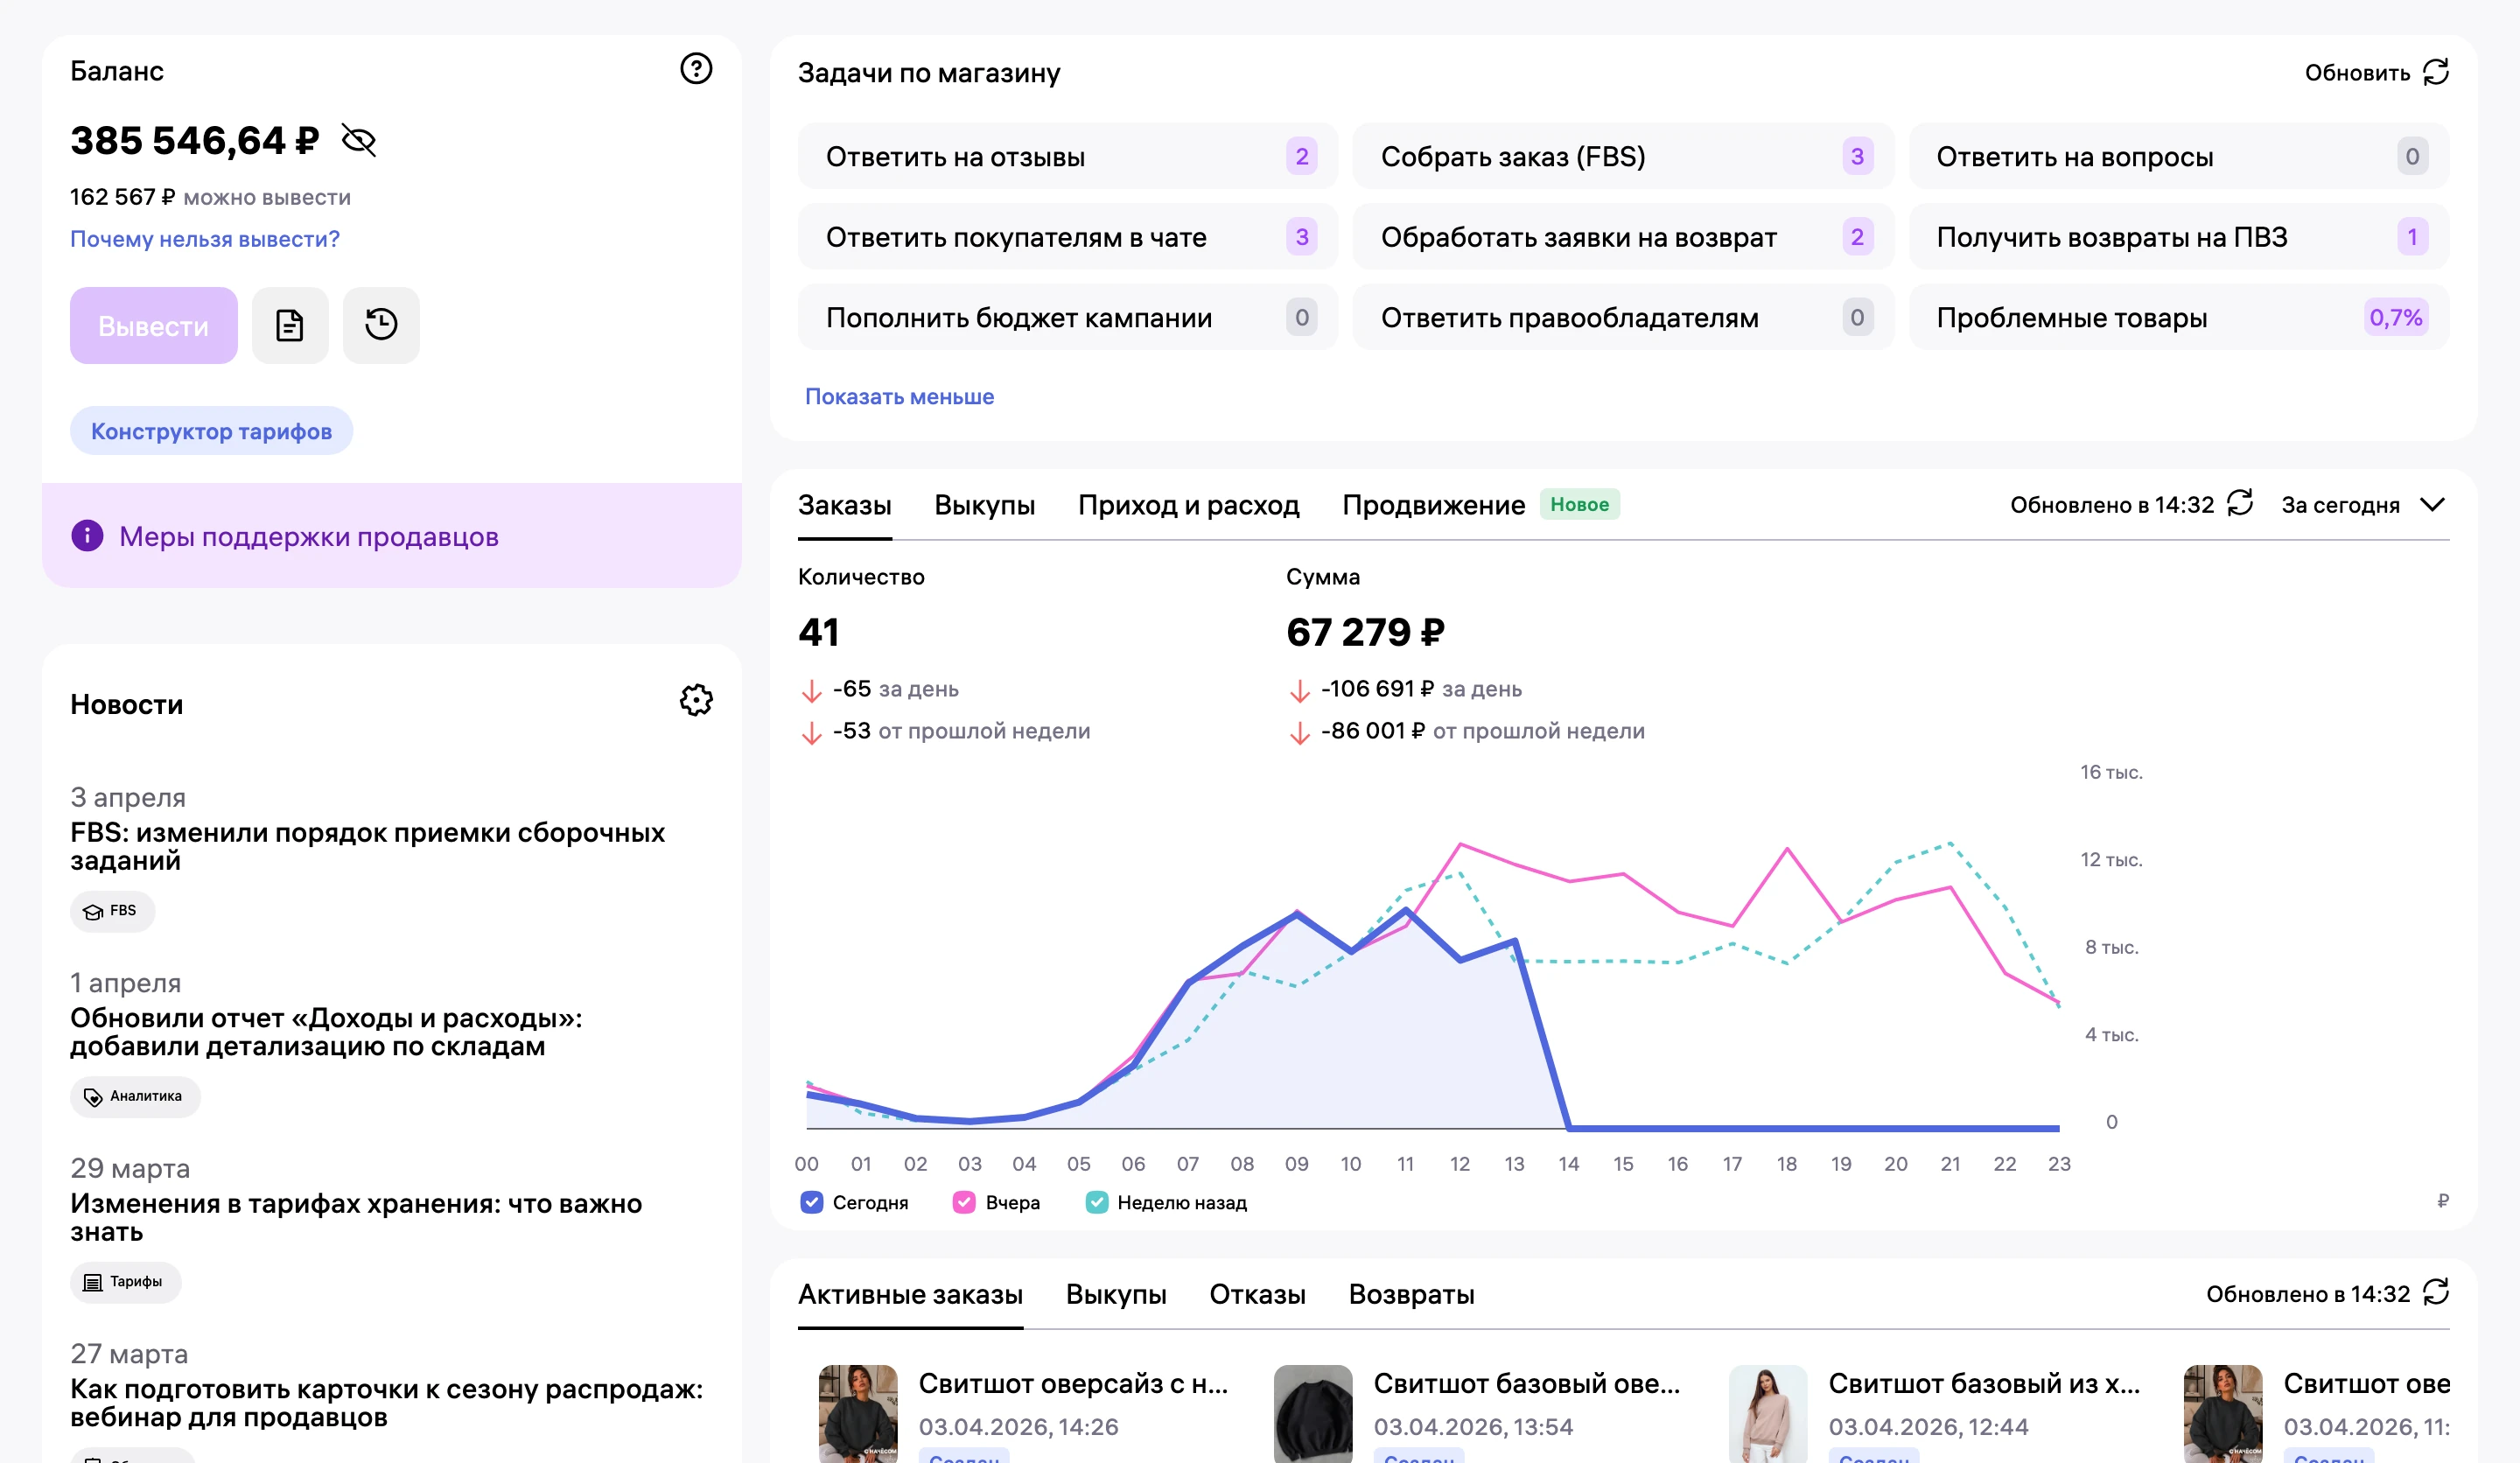The image size is (2520, 1463).
Task: Open the Приход и расход tab
Action: (1188, 505)
